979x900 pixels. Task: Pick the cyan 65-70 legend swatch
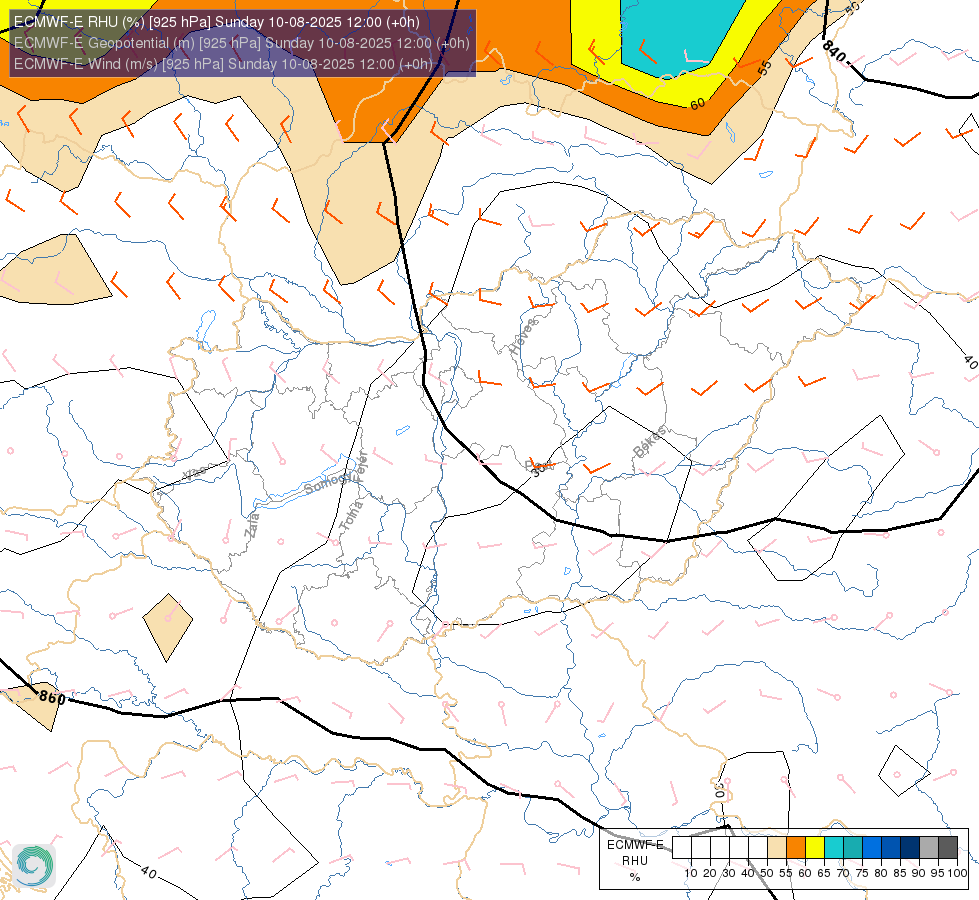[x=834, y=848]
